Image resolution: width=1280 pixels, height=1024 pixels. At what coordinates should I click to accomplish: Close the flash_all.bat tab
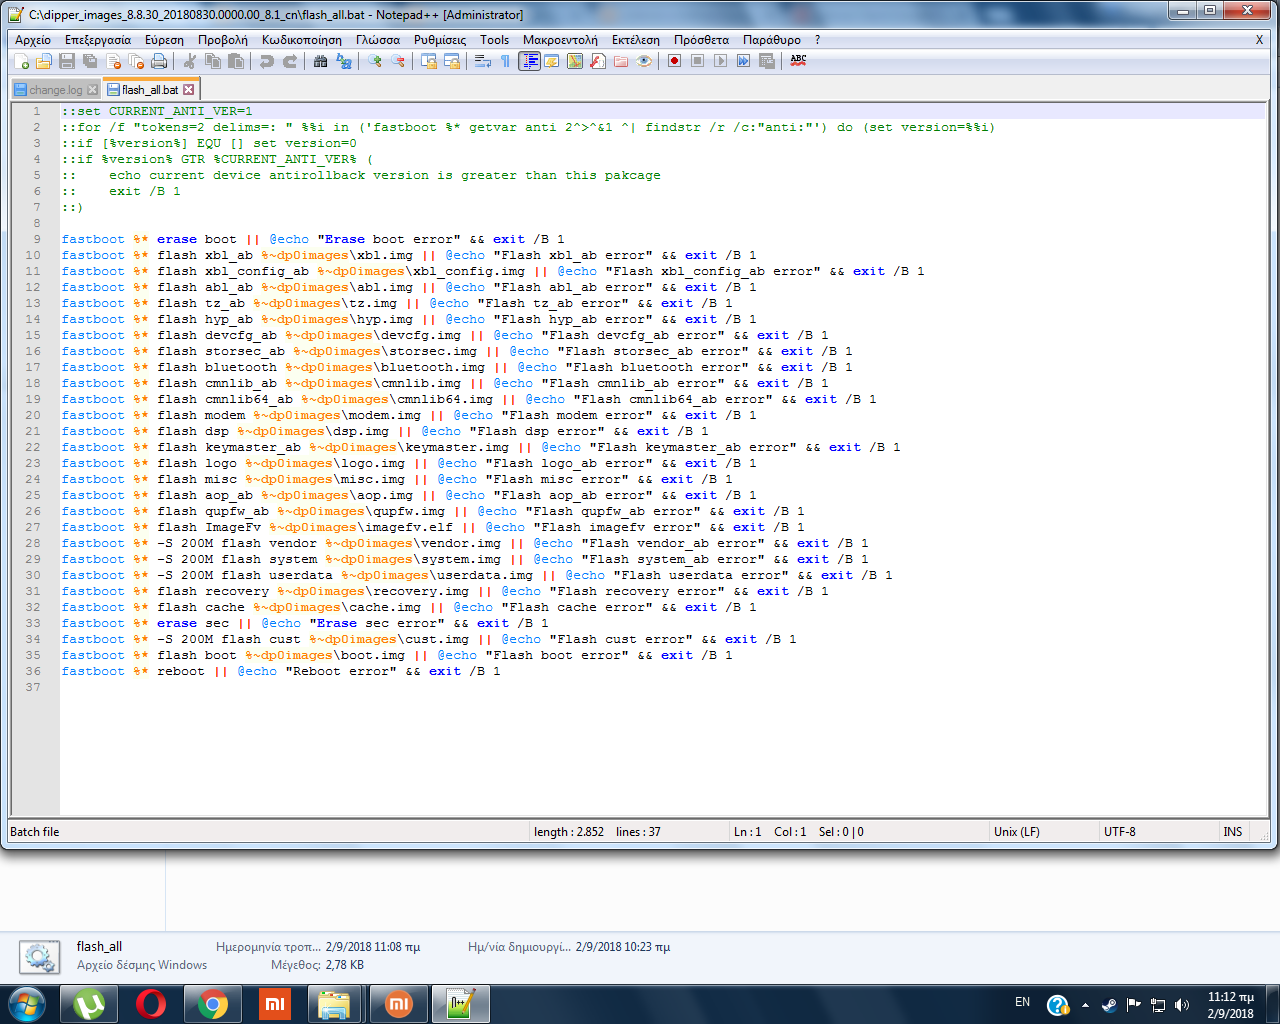(188, 90)
